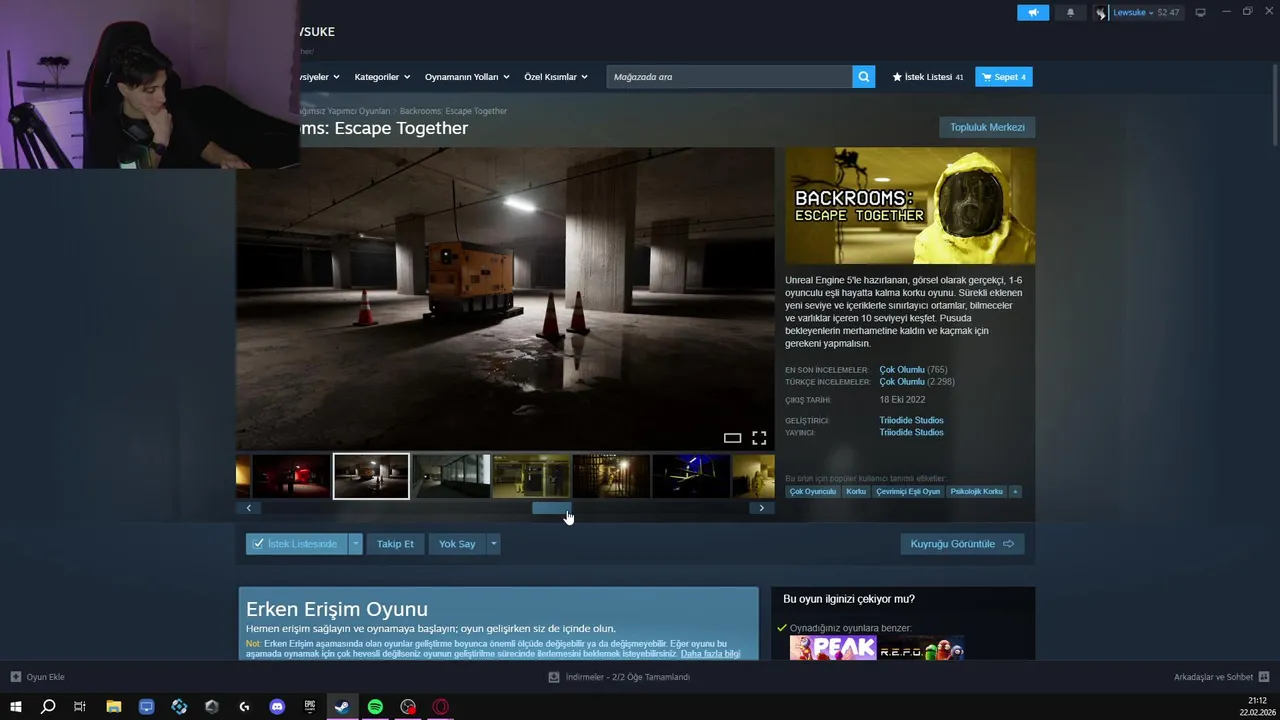Image resolution: width=1280 pixels, height=720 pixels.
Task: Open Epic Games Launcher from the taskbar
Action: point(310,707)
